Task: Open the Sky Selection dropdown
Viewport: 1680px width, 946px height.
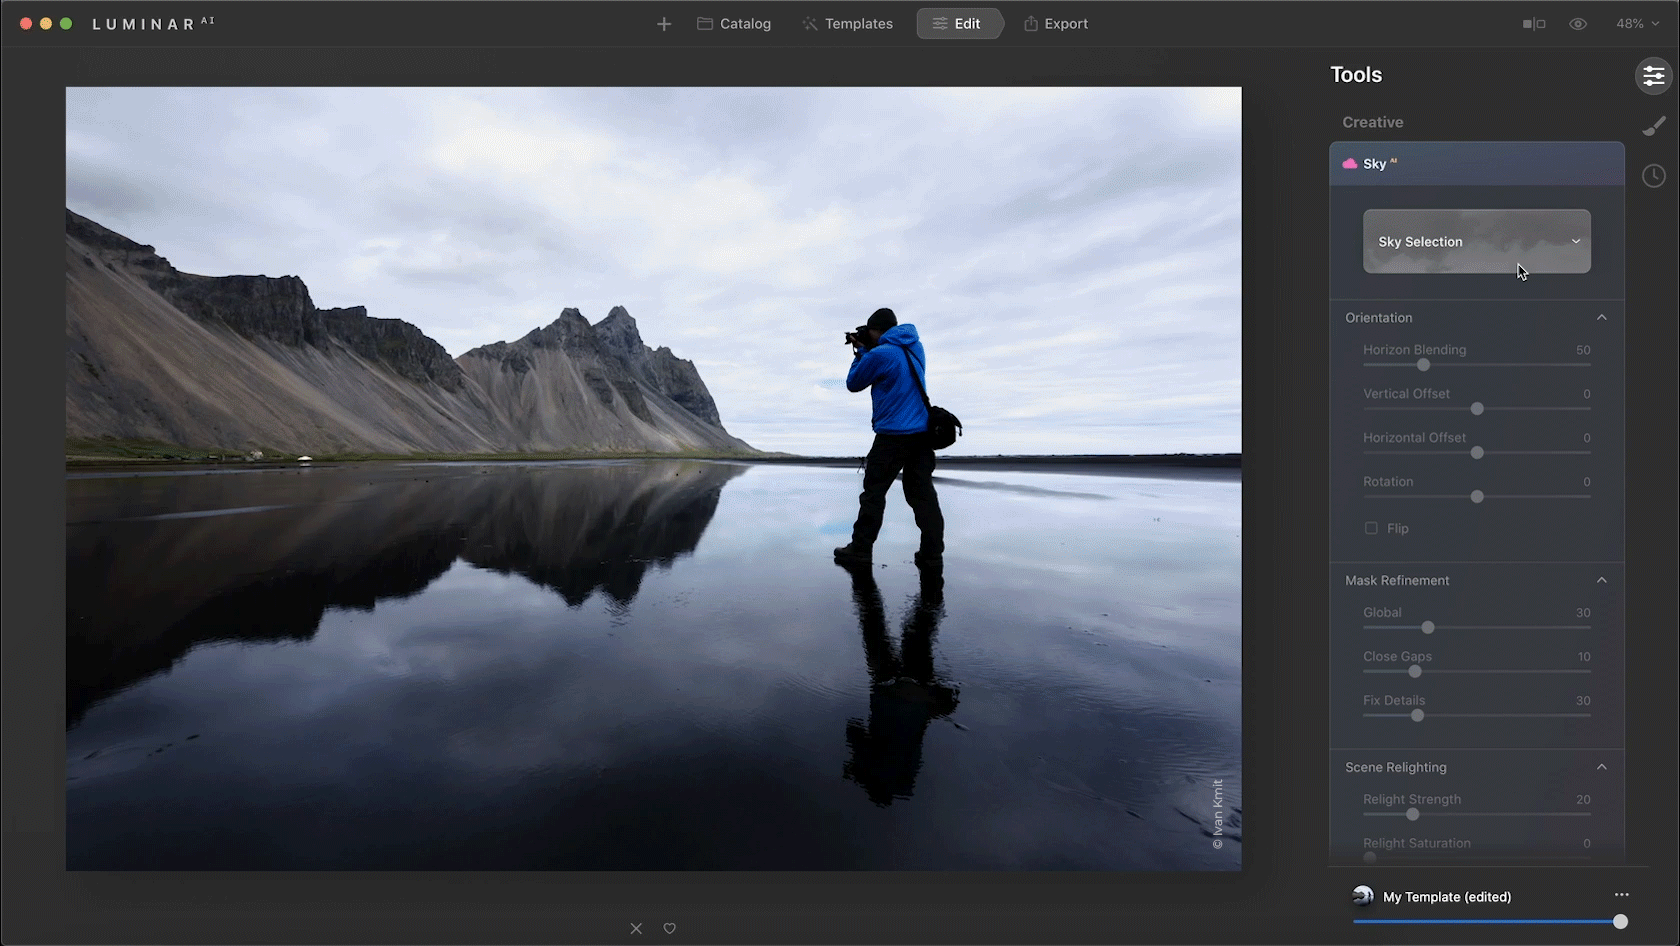Action: point(1476,241)
